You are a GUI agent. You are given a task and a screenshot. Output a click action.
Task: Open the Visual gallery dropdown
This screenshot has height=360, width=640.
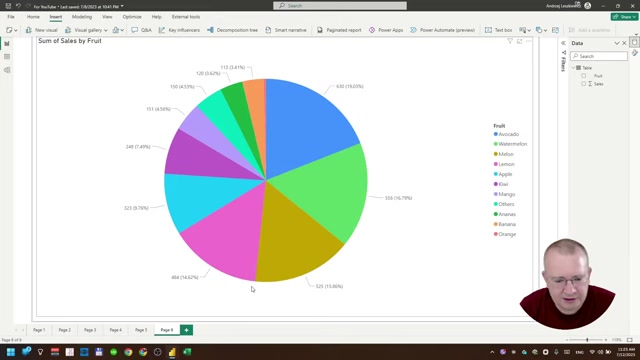tap(86, 30)
